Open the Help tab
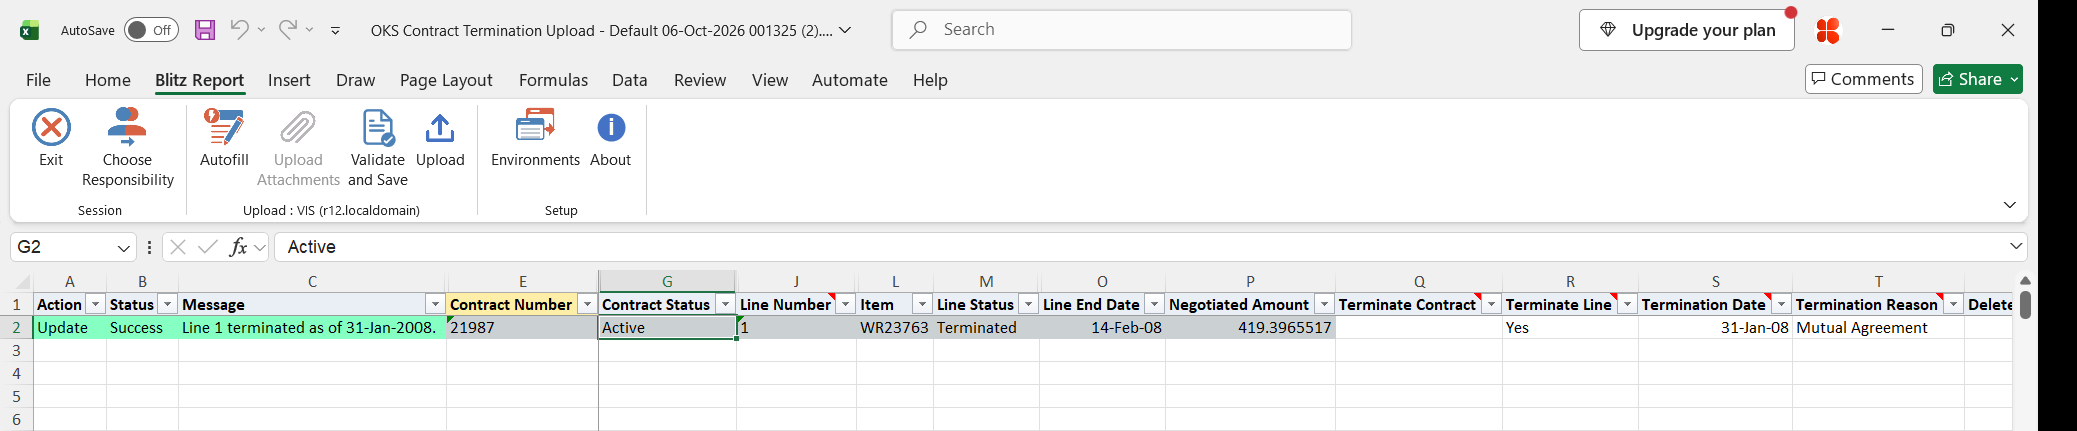The image size is (2077, 431). 930,80
